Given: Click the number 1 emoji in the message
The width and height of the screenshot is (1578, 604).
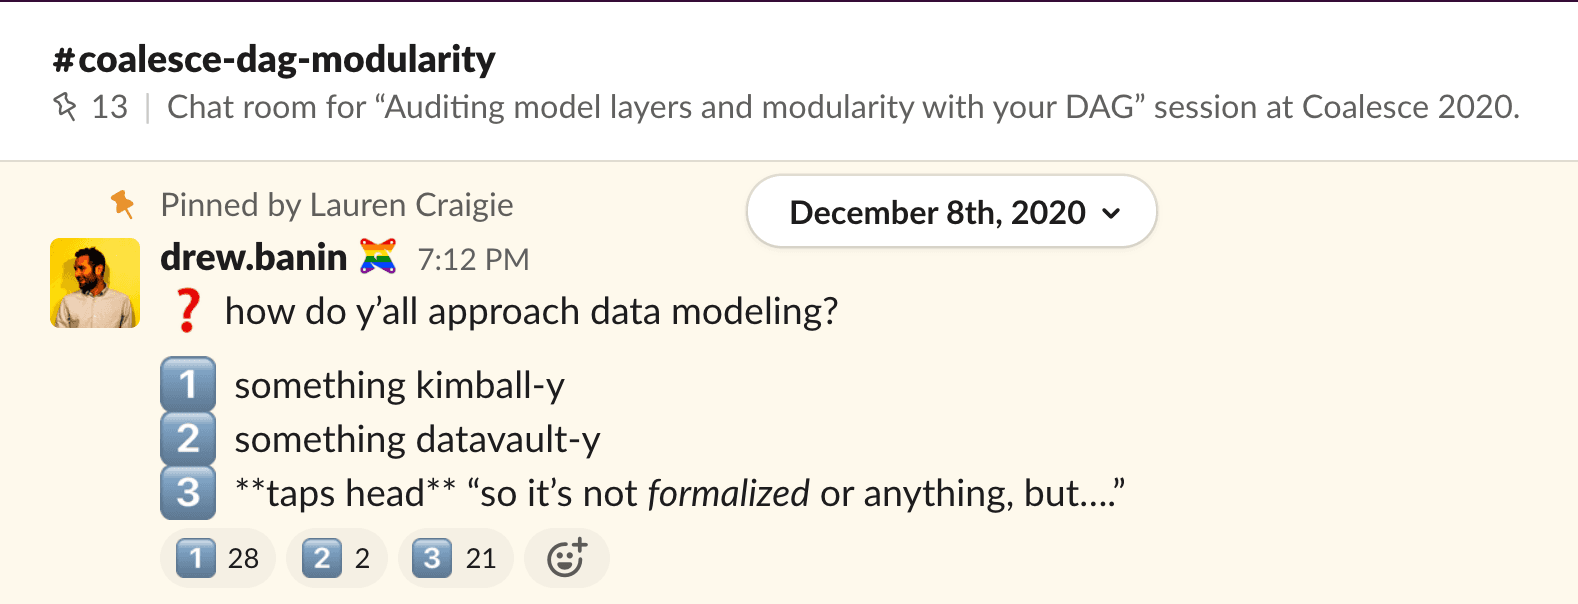Looking at the screenshot, I should 188,384.
